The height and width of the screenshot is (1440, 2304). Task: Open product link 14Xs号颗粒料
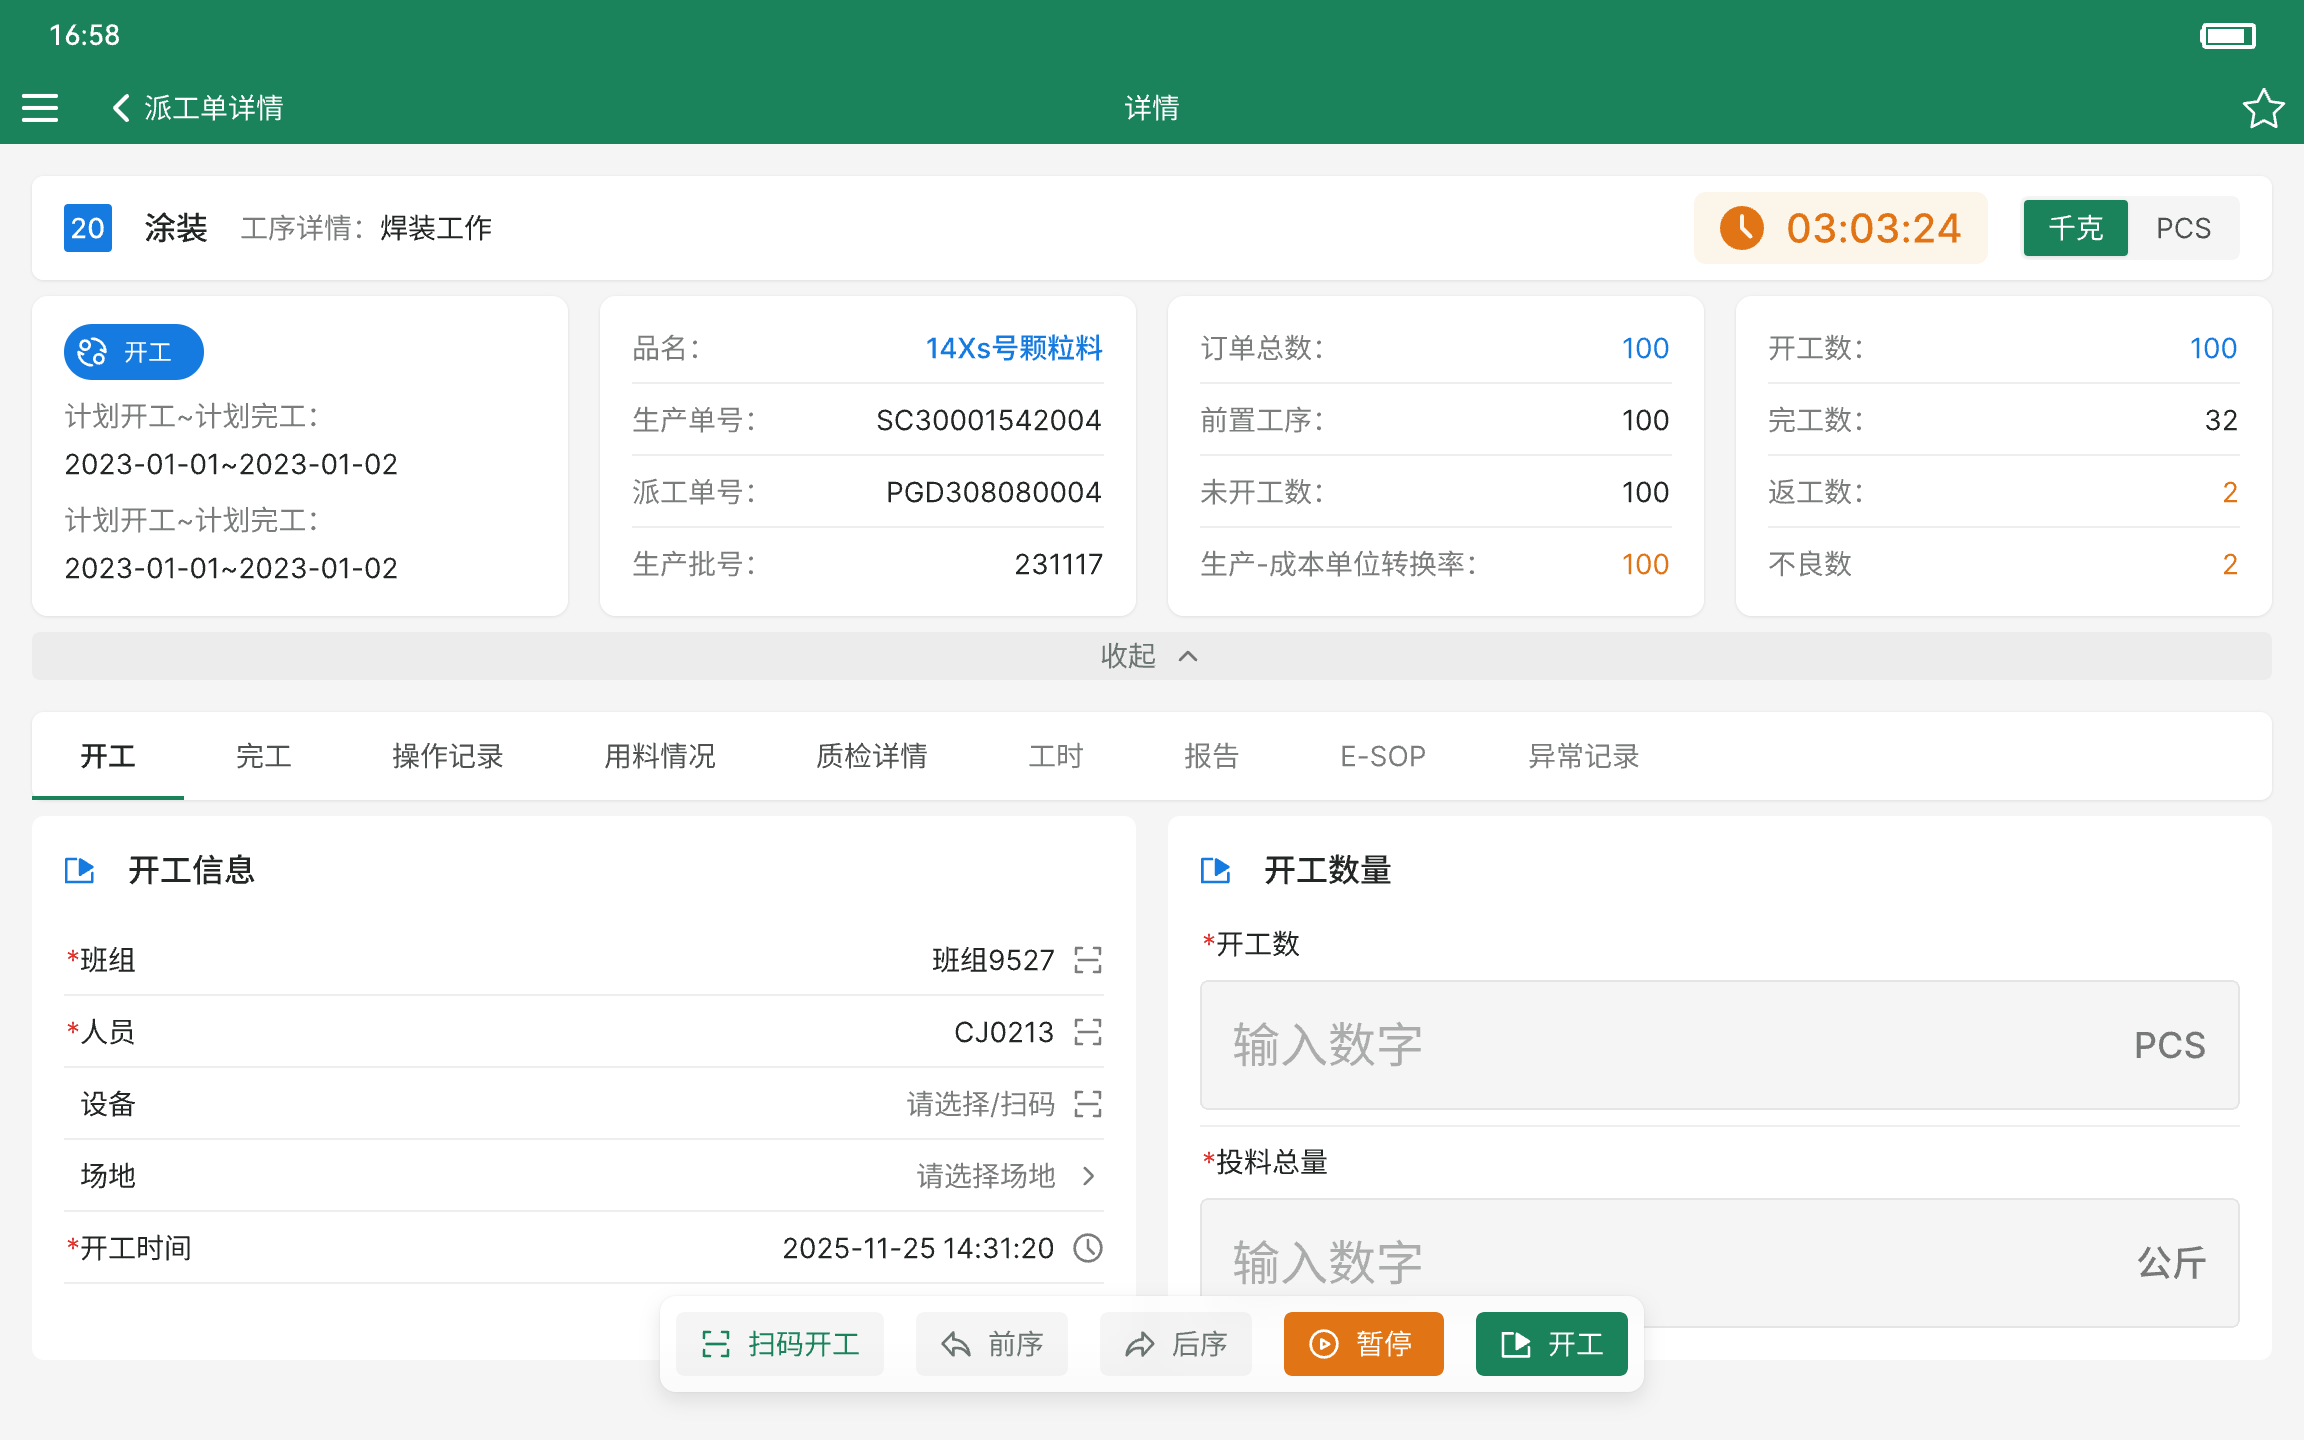[x=1014, y=348]
